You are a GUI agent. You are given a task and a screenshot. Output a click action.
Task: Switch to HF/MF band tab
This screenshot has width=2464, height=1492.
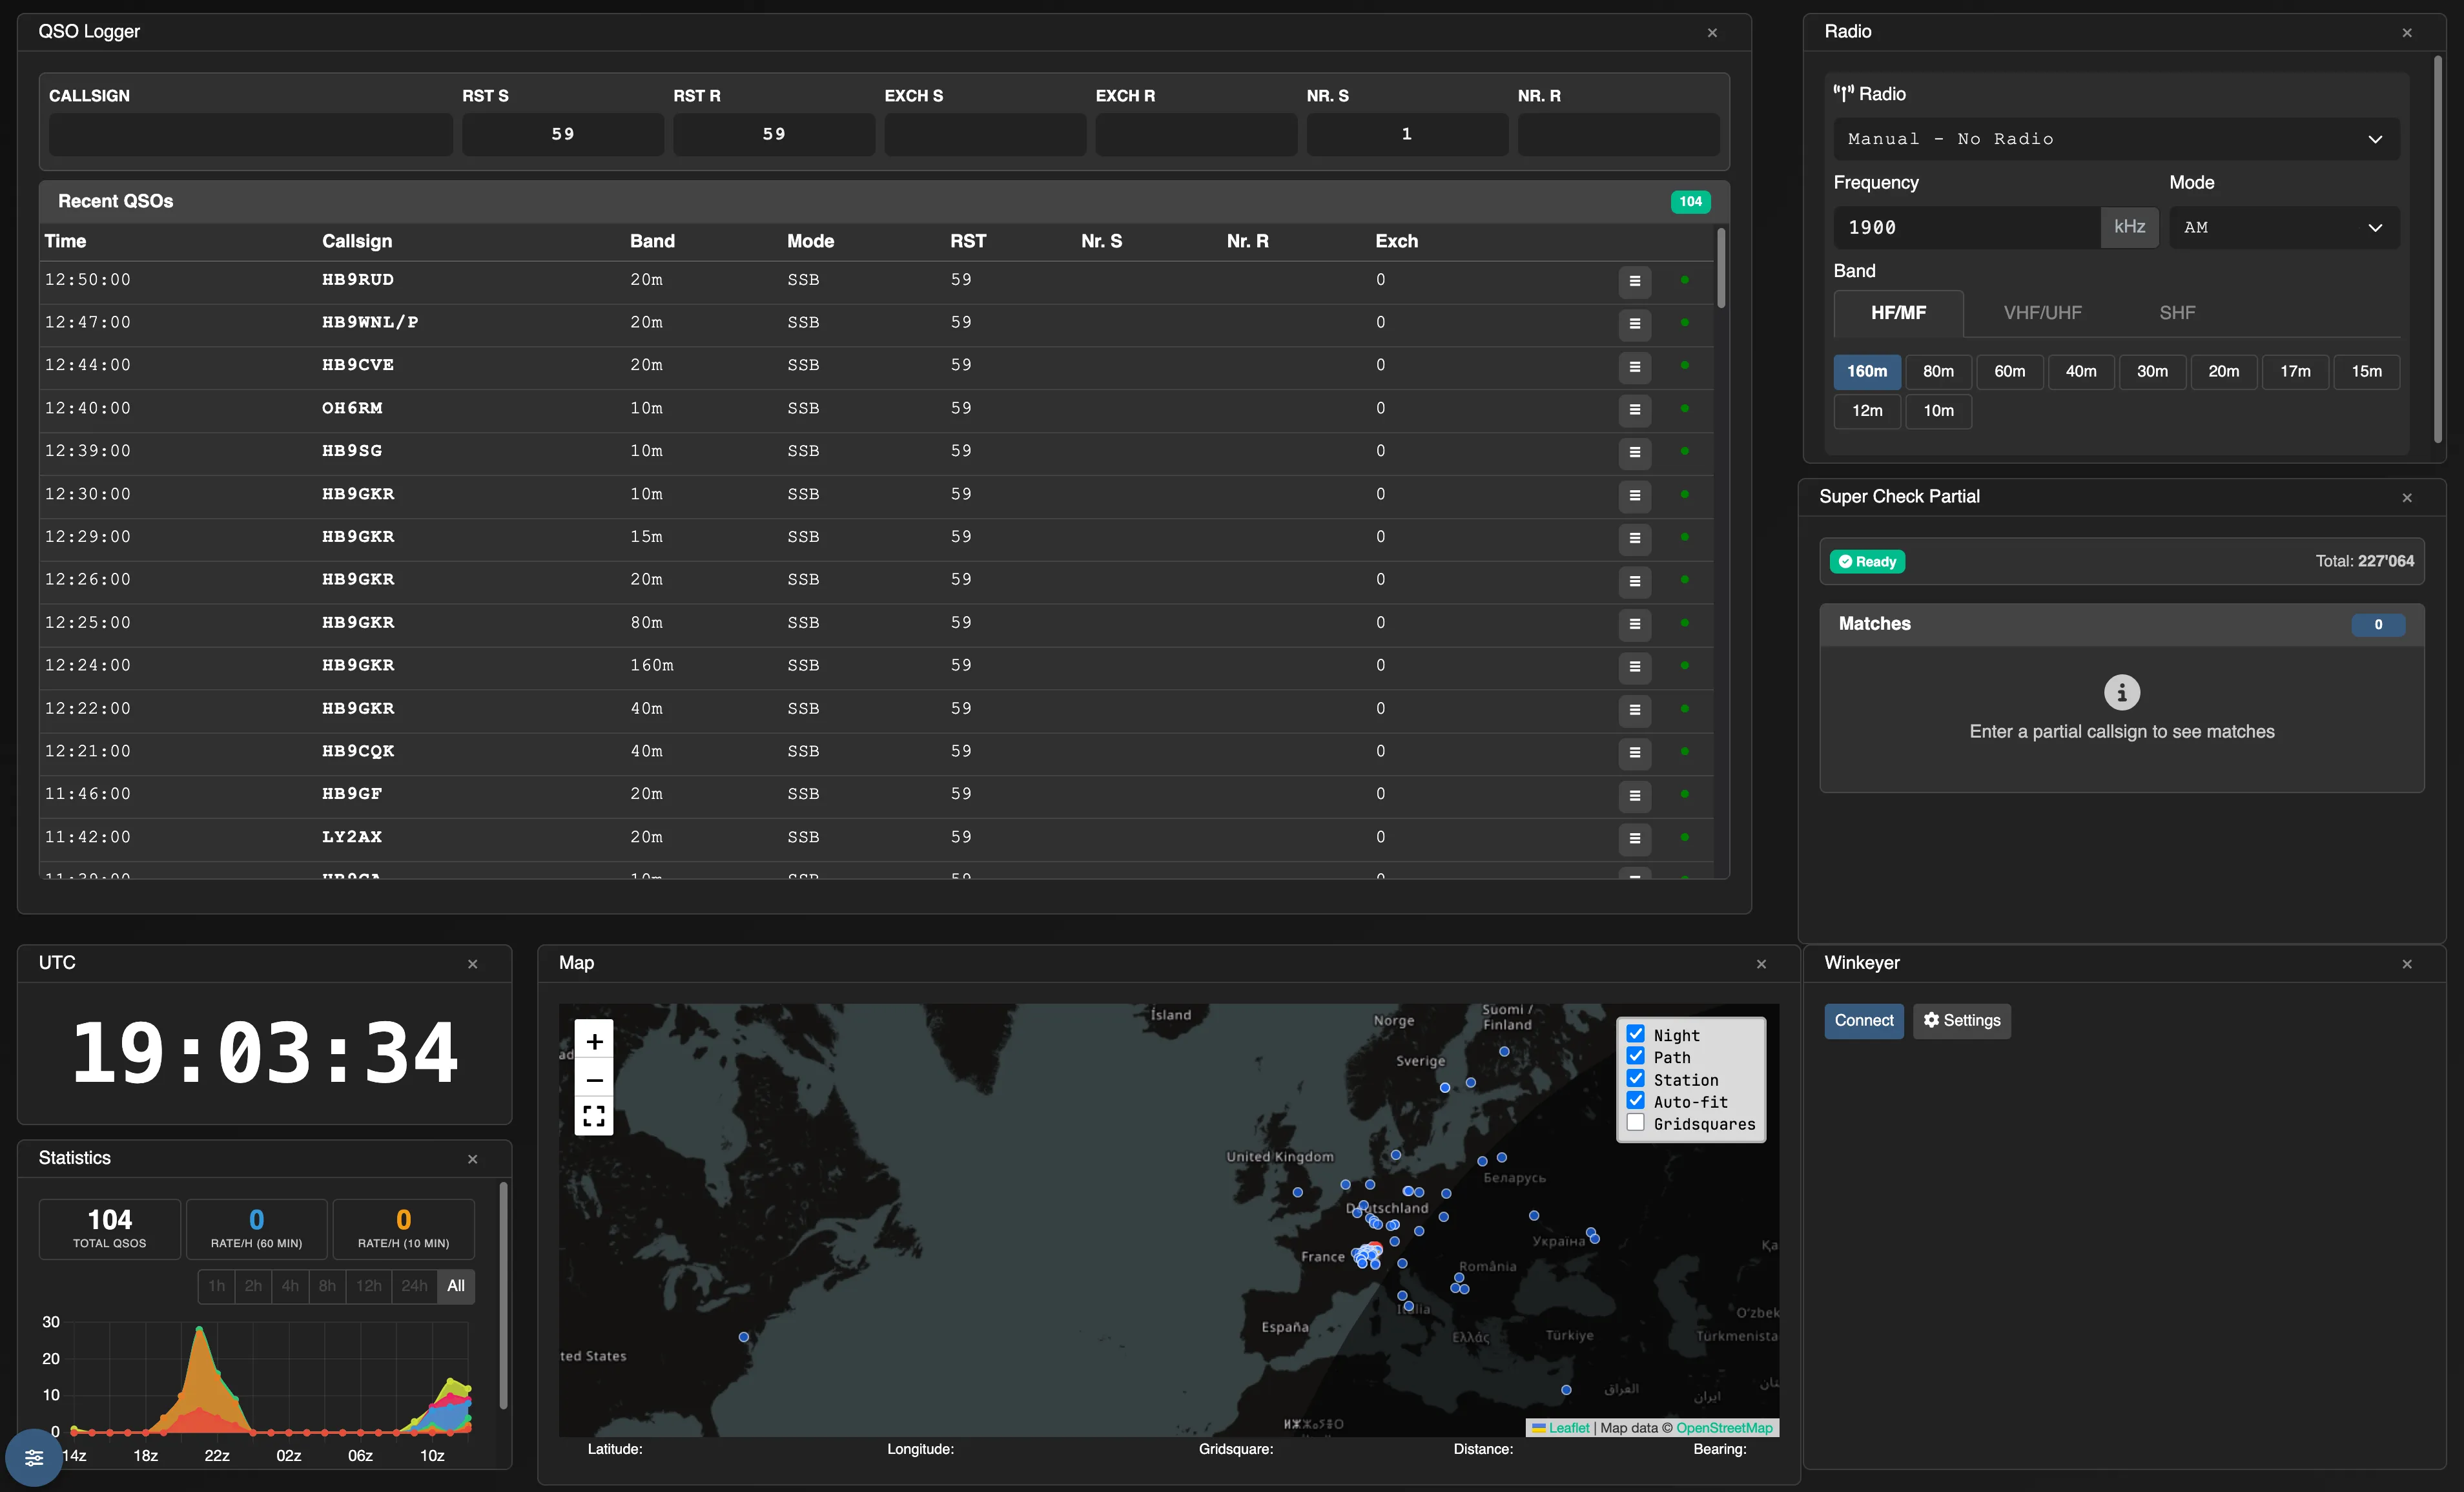1898,313
